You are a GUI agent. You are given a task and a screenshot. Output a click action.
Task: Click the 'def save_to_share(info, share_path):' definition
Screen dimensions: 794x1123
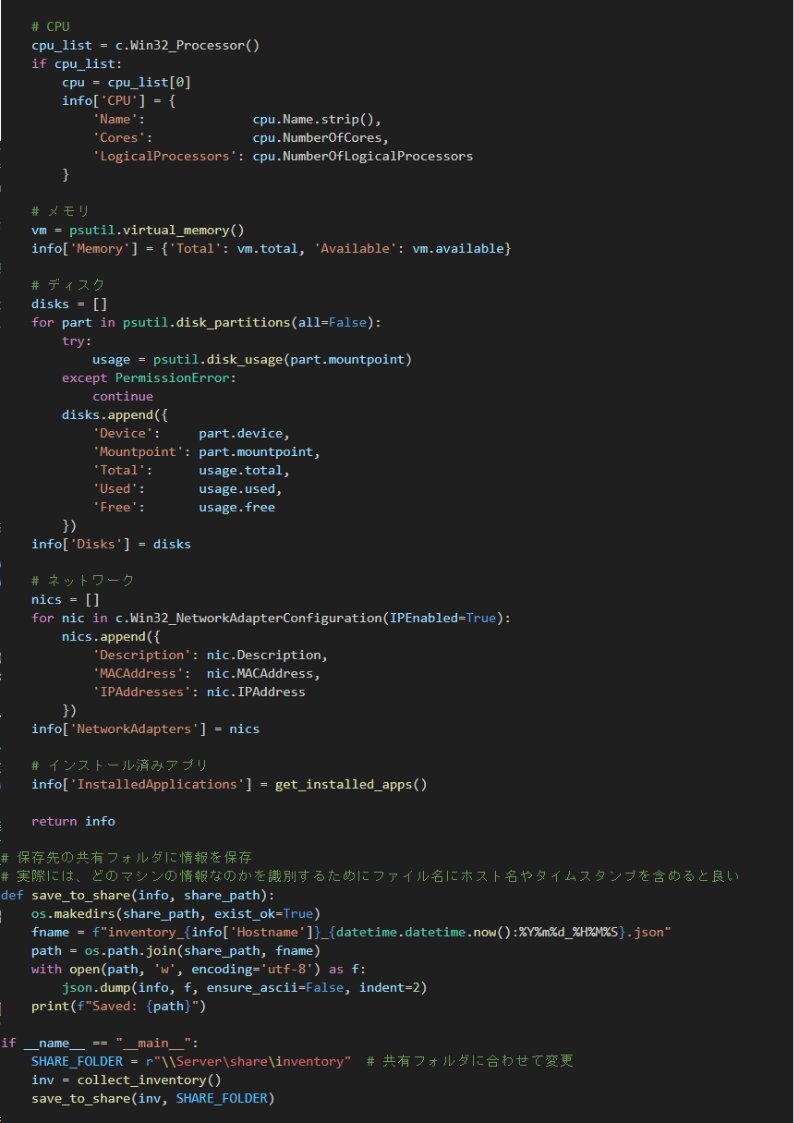[x=137, y=895]
